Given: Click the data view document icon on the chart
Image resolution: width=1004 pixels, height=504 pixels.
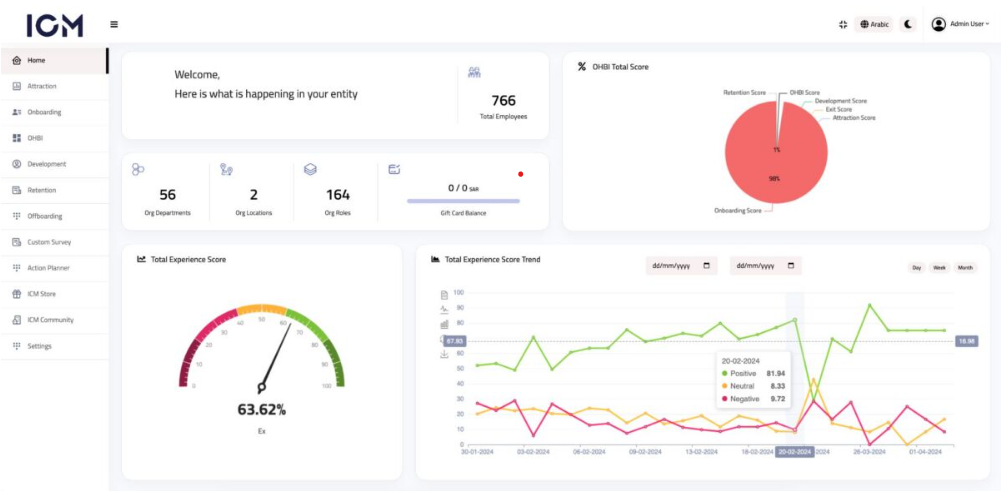Looking at the screenshot, I should pos(444,295).
